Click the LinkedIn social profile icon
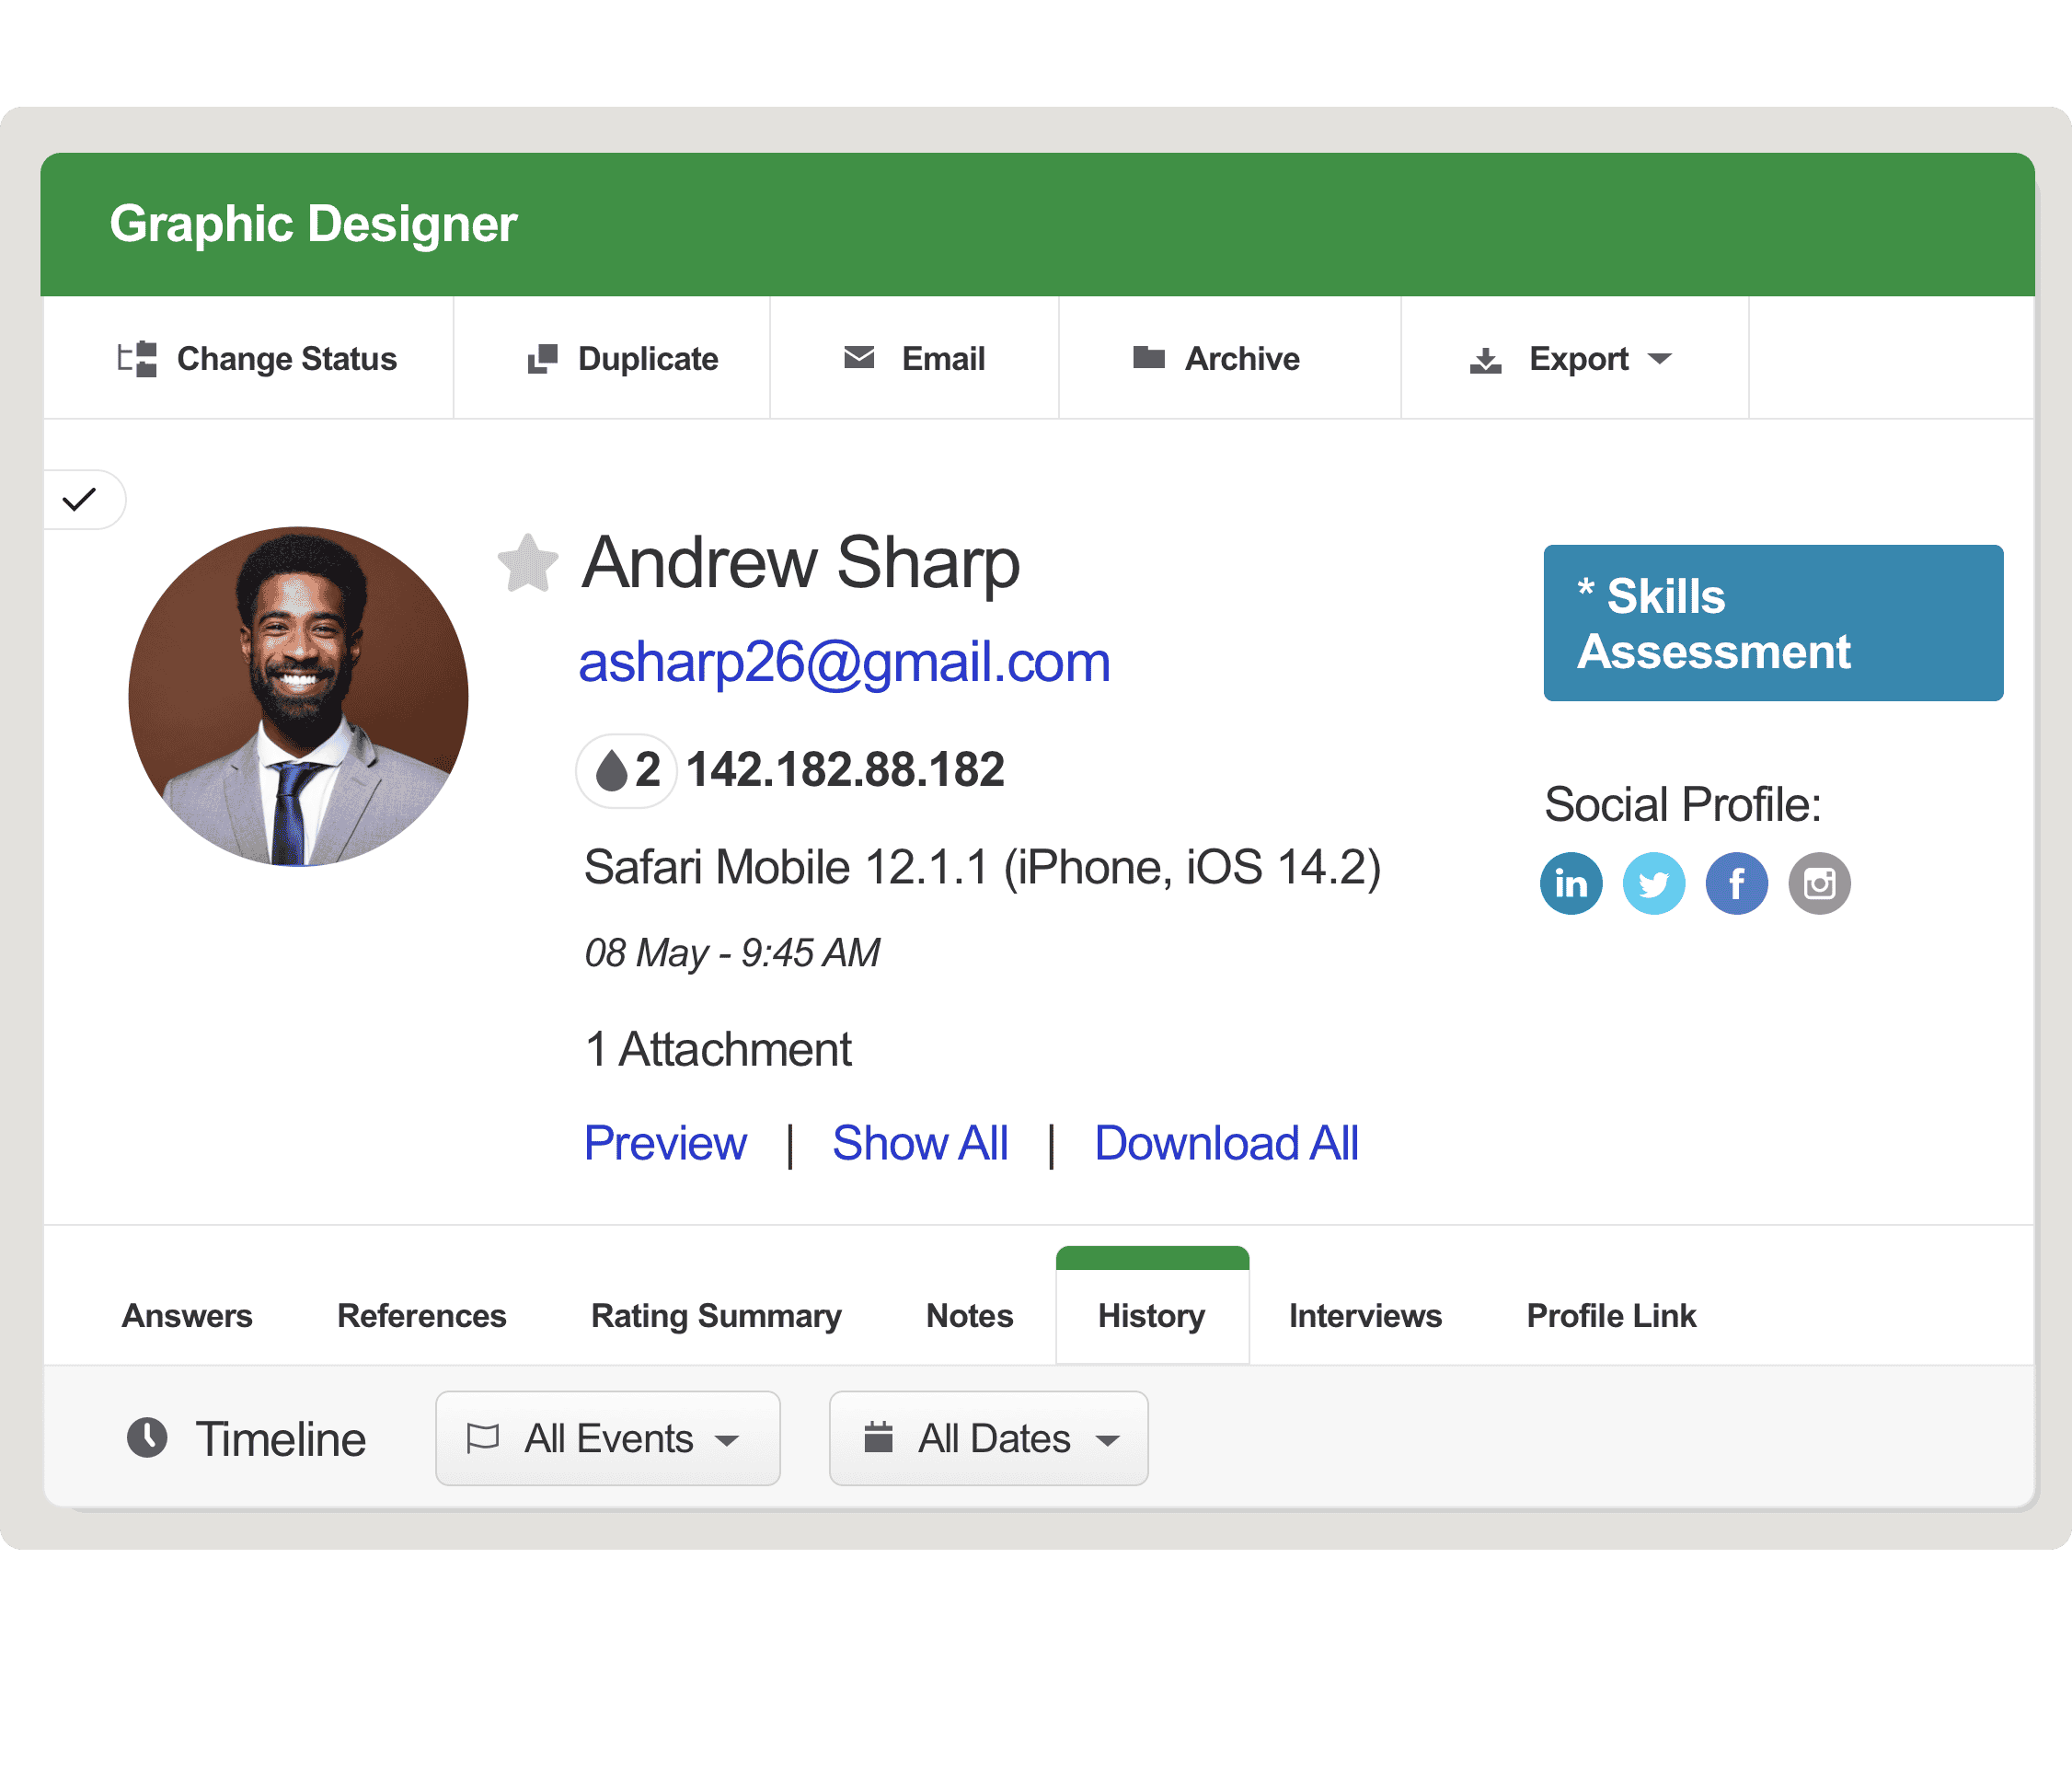 (1568, 882)
